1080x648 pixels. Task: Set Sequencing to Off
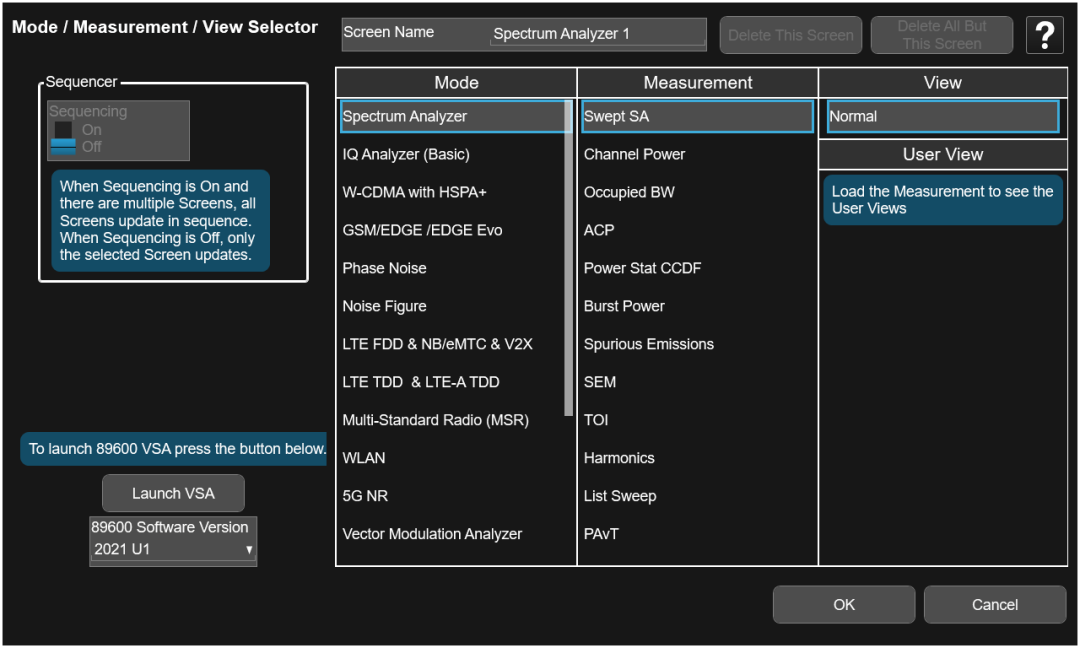click(x=64, y=147)
